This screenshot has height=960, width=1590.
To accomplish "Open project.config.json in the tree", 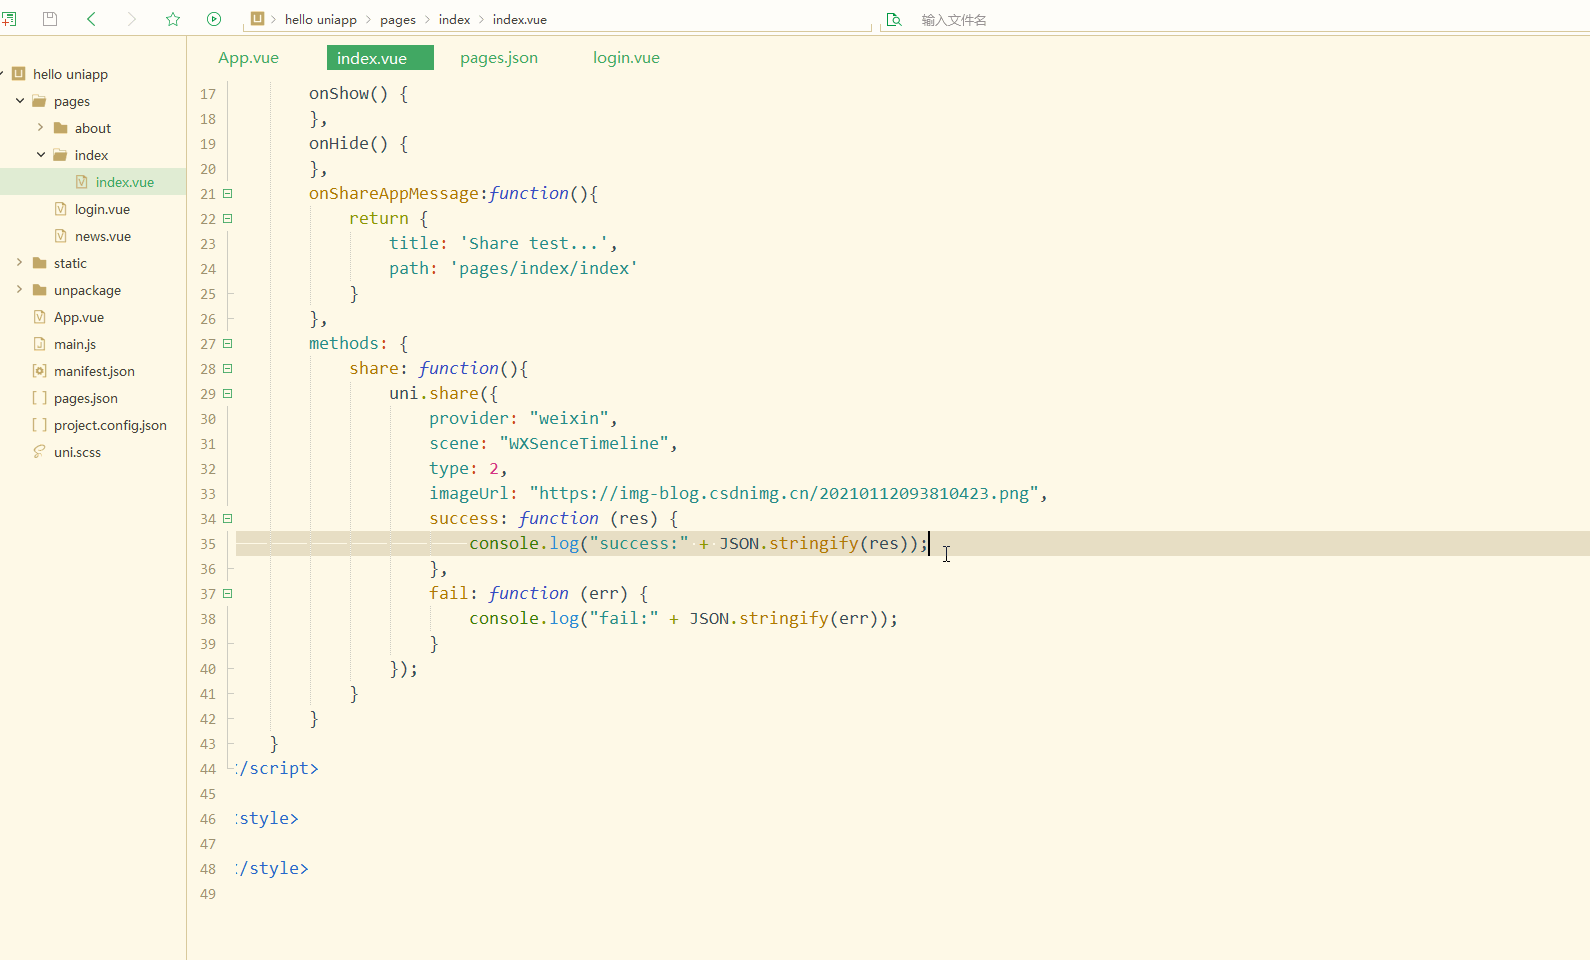I will (110, 425).
